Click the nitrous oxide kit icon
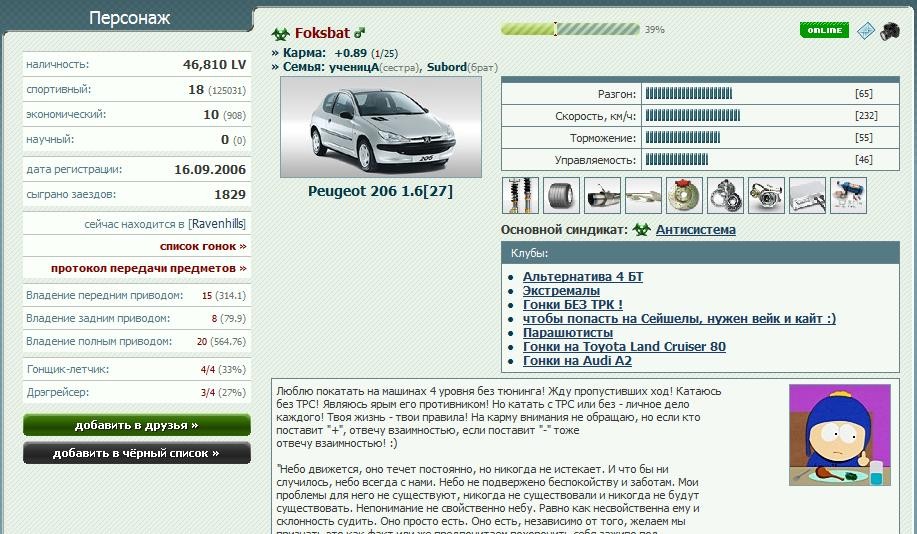Screen dimensions: 917x534 tap(848, 195)
